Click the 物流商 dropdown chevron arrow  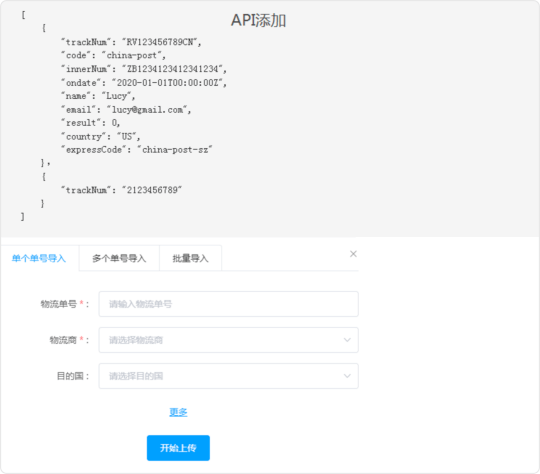[x=347, y=340]
